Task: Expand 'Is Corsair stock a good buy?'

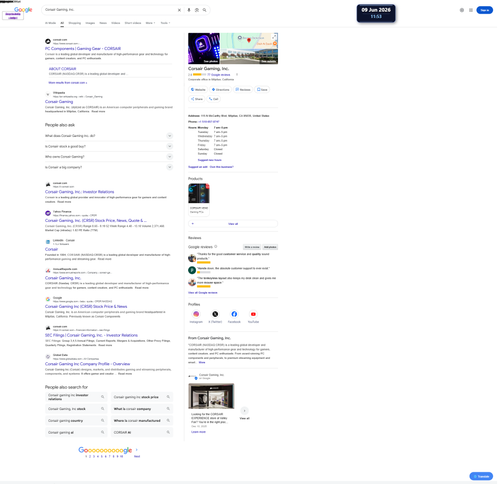Action: [x=109, y=146]
